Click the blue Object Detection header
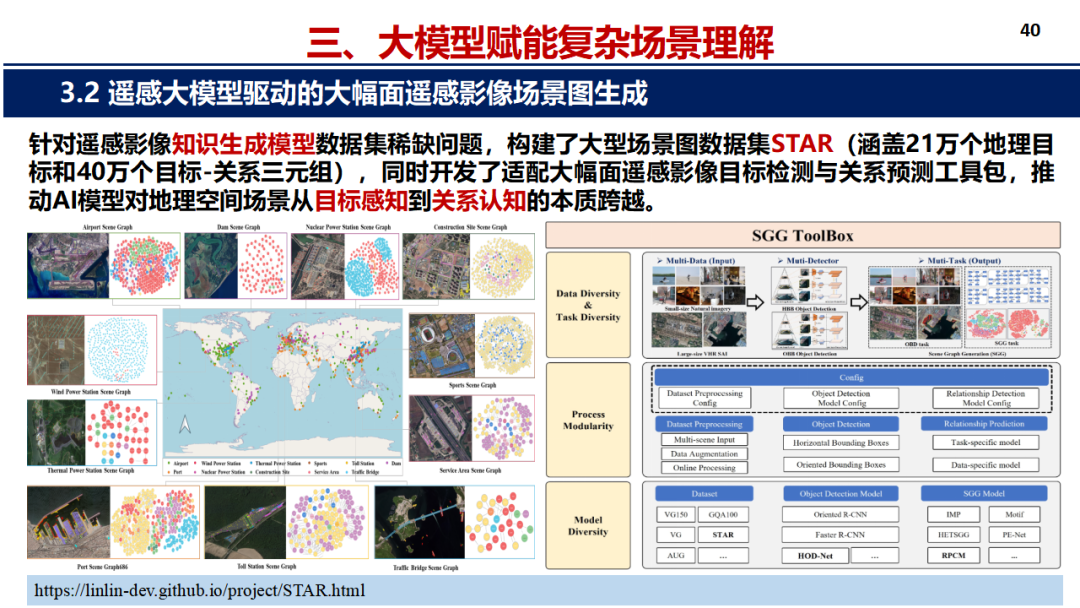This screenshot has height=608, width=1080. coord(840,424)
